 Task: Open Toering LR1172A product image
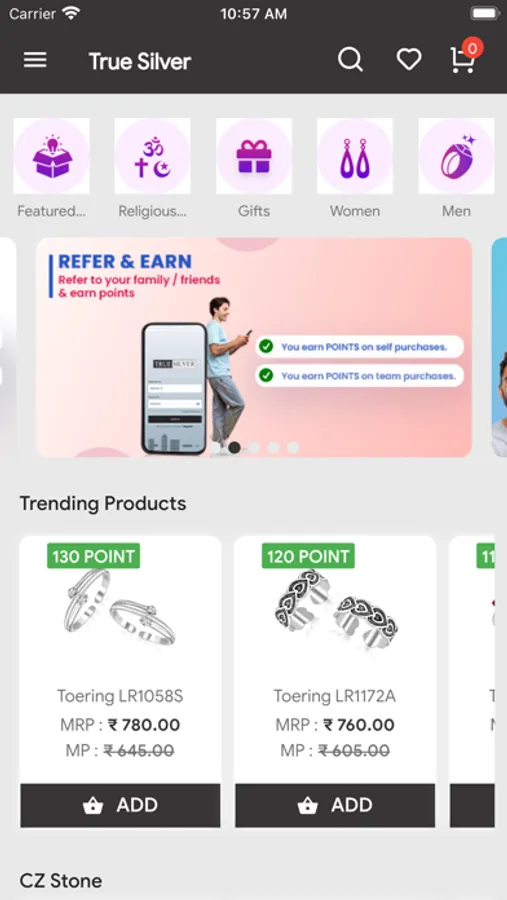(336, 610)
